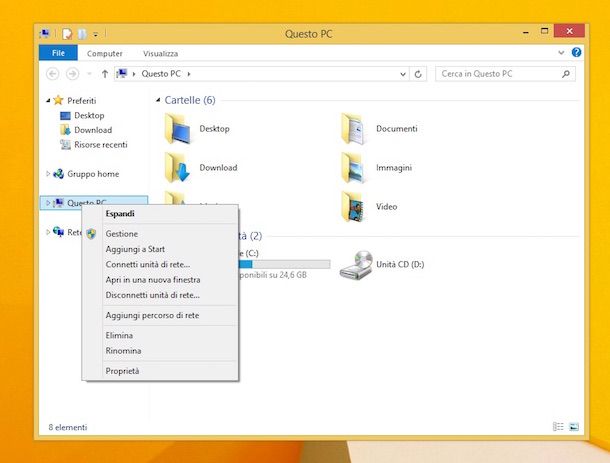Switch to large icons view in status bar

pos(574,427)
